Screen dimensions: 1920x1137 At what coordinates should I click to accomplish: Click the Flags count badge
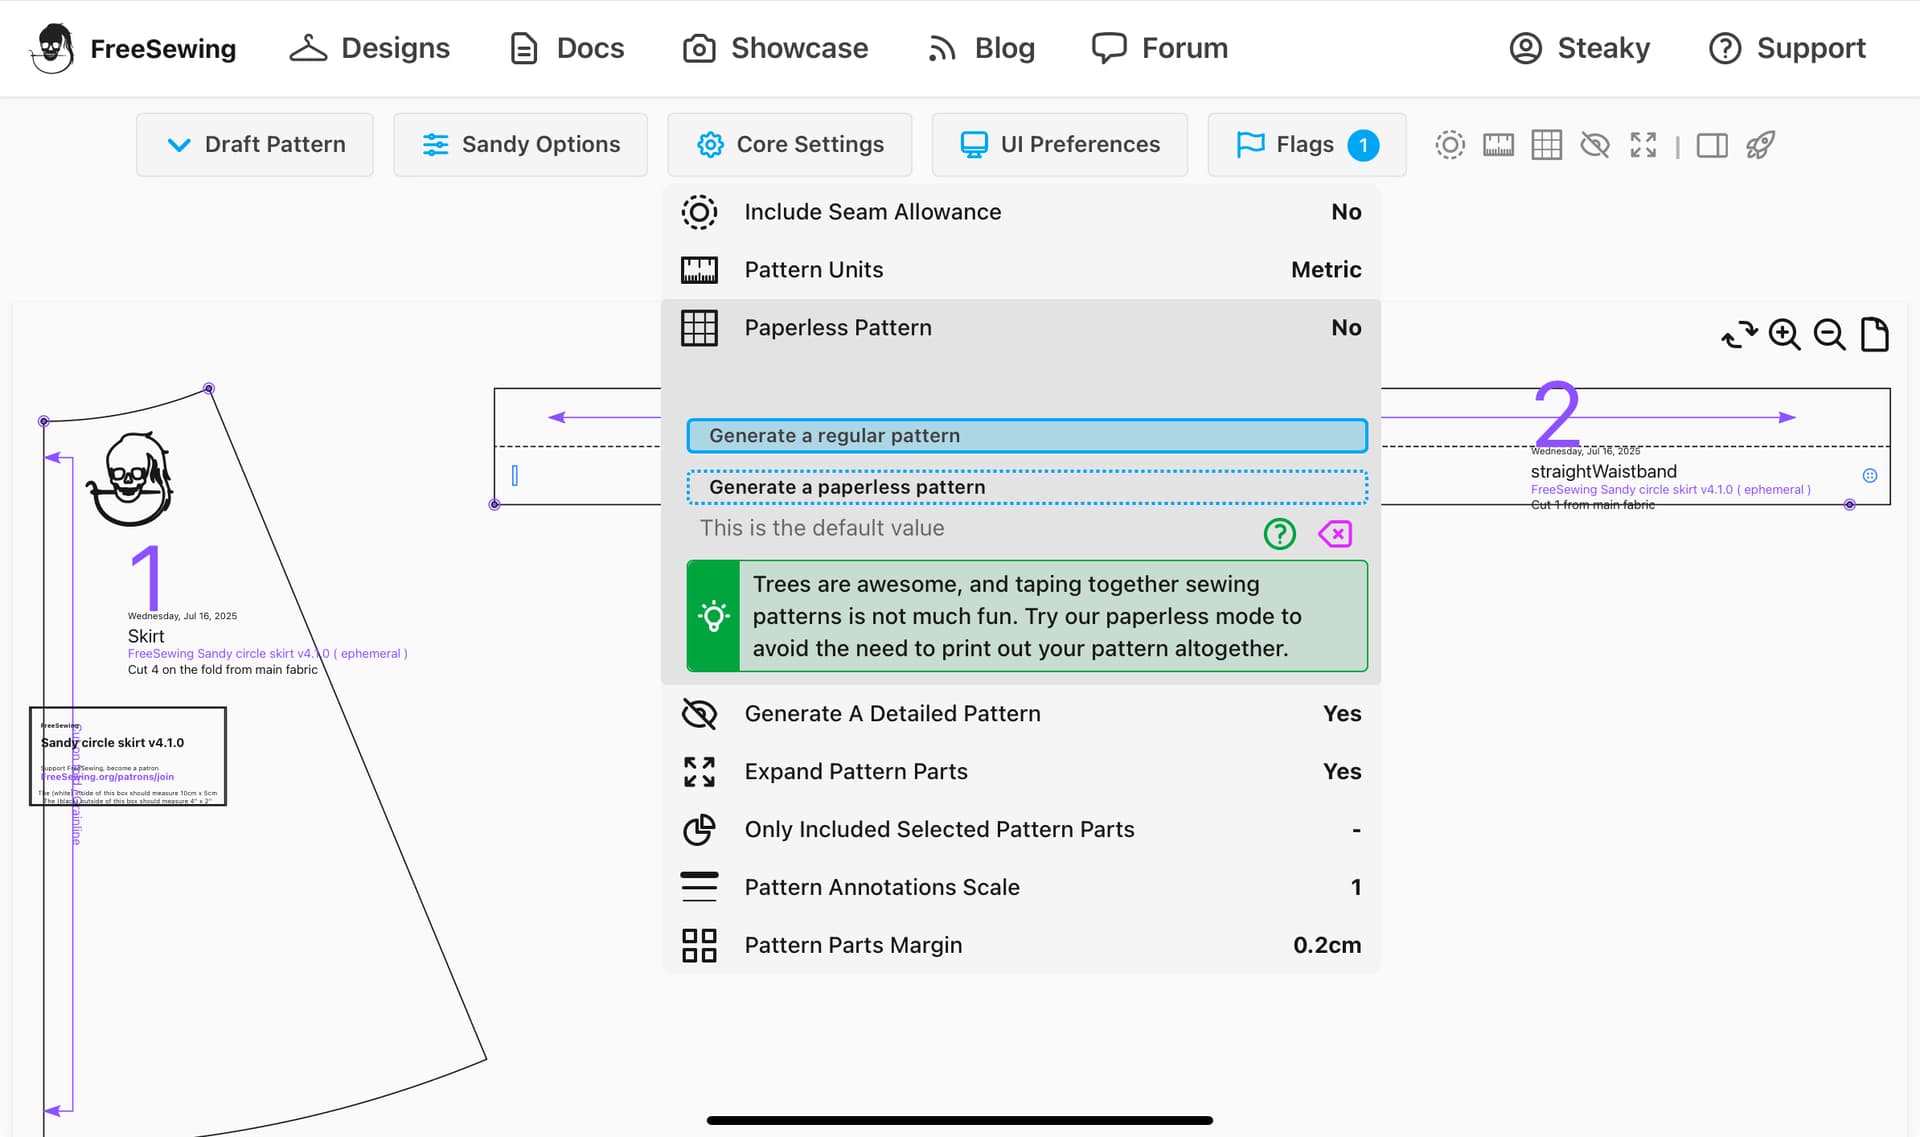click(1363, 145)
